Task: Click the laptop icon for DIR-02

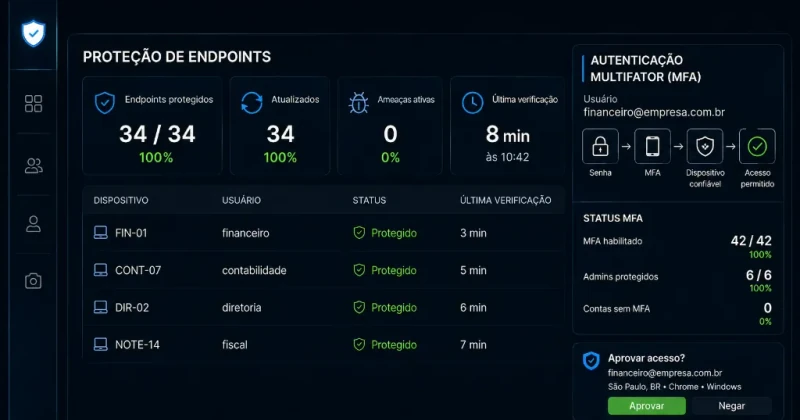Action: [101, 307]
